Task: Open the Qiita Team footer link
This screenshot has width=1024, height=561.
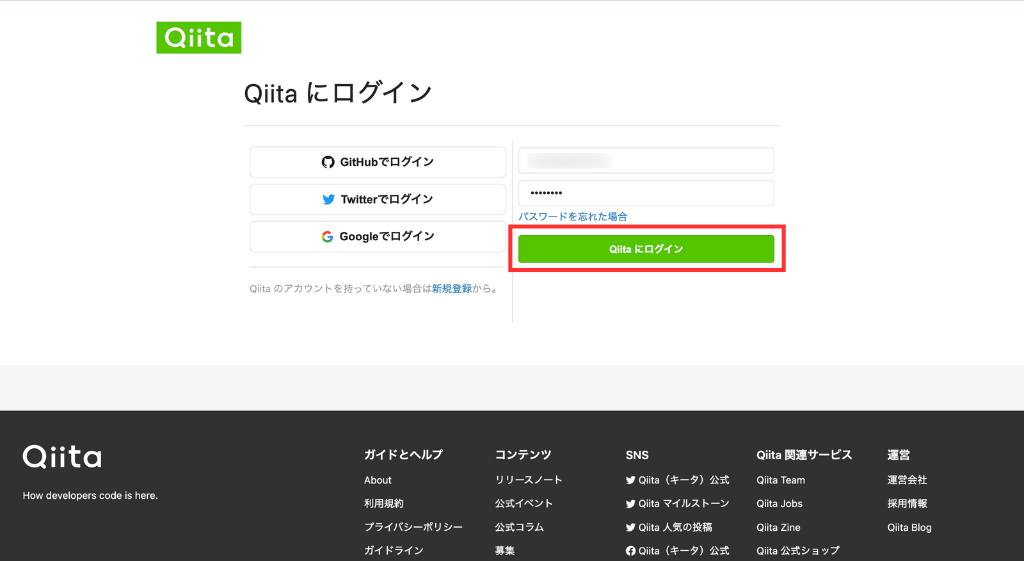Action: [780, 480]
